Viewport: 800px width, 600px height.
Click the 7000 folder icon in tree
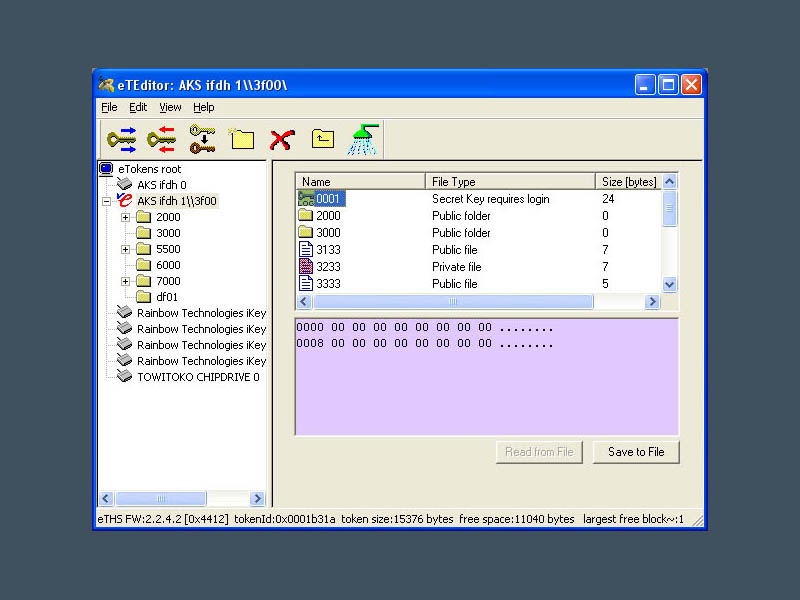[x=144, y=281]
